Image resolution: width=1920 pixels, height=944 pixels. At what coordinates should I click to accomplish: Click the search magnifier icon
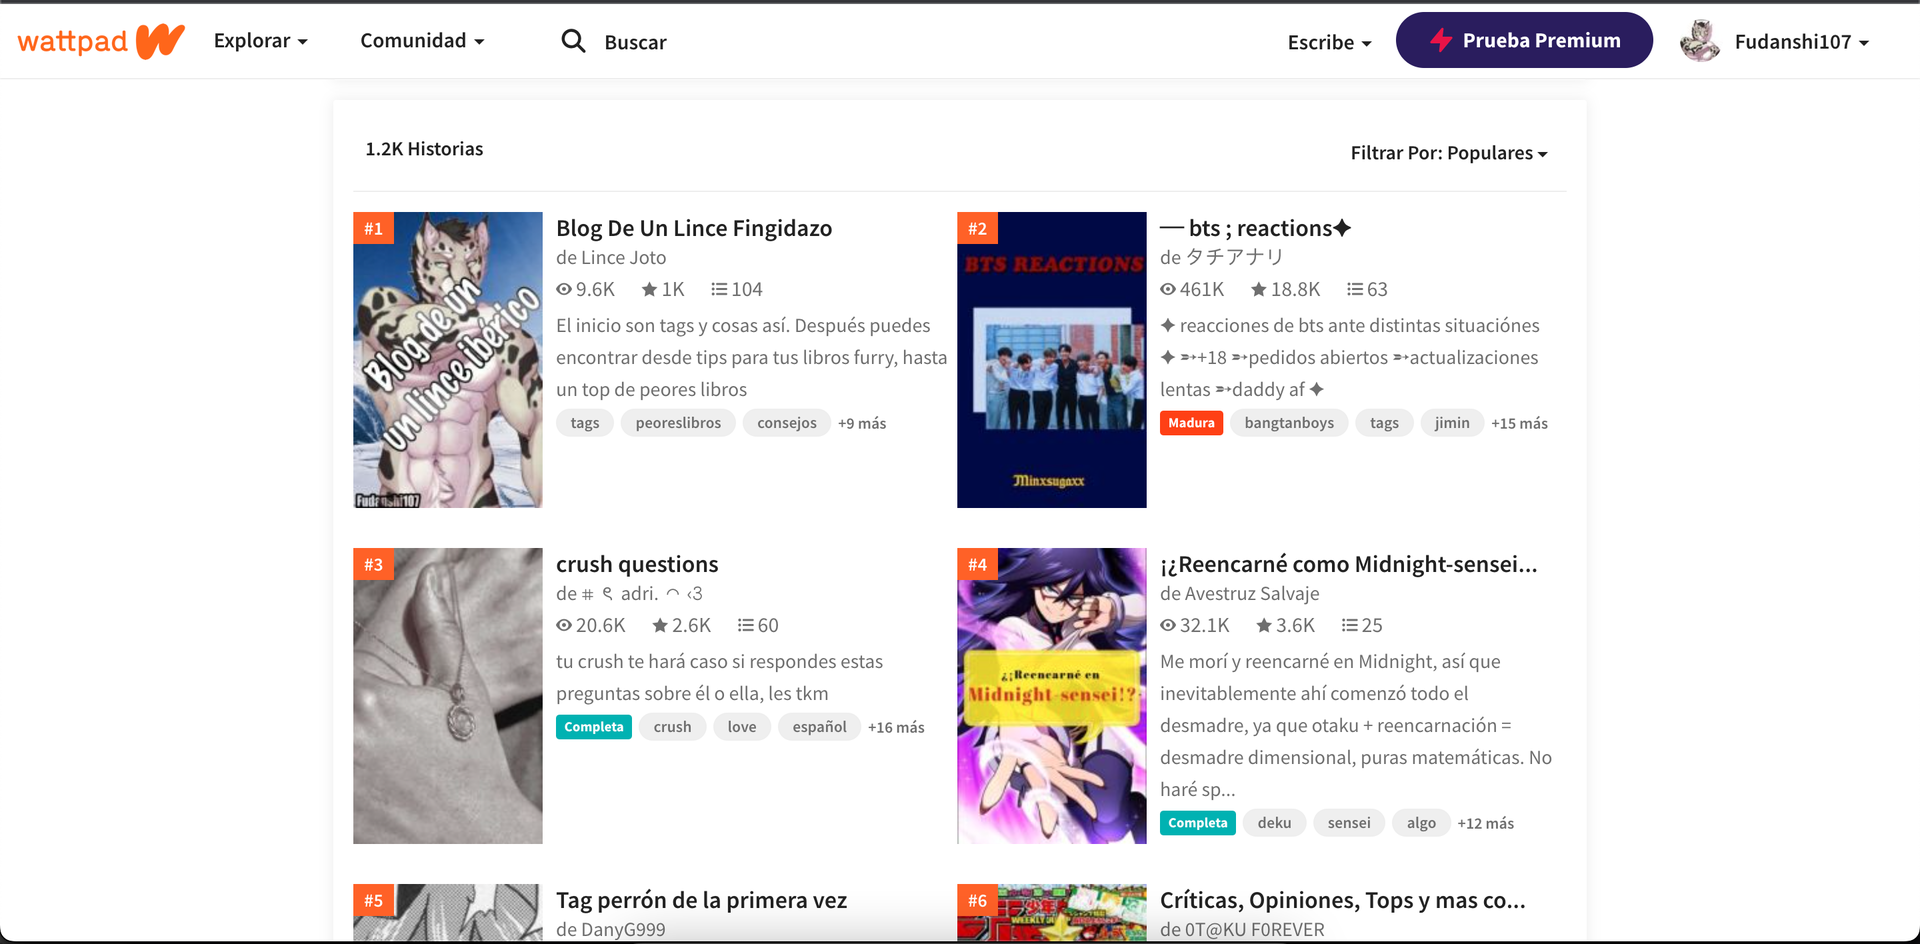tap(573, 41)
